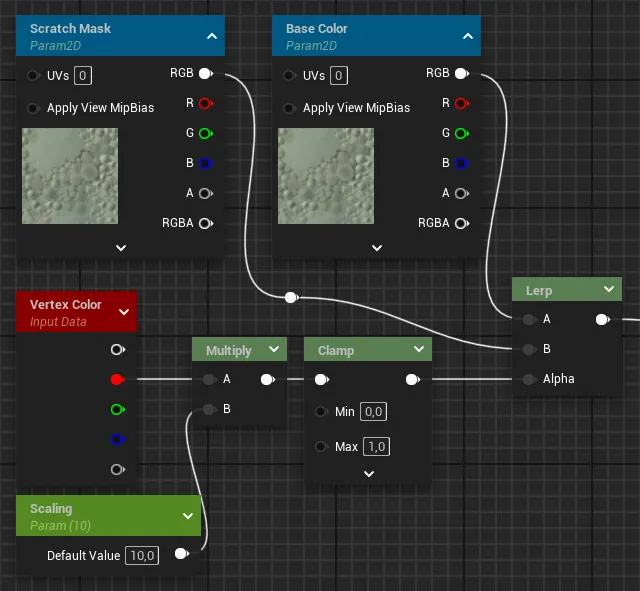Select the Scratch Mask node title

point(70,29)
